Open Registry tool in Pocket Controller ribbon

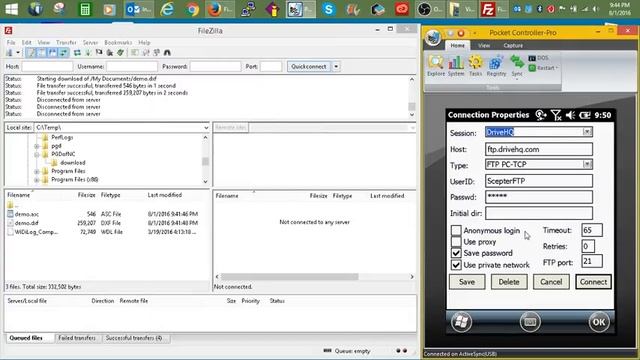point(496,66)
